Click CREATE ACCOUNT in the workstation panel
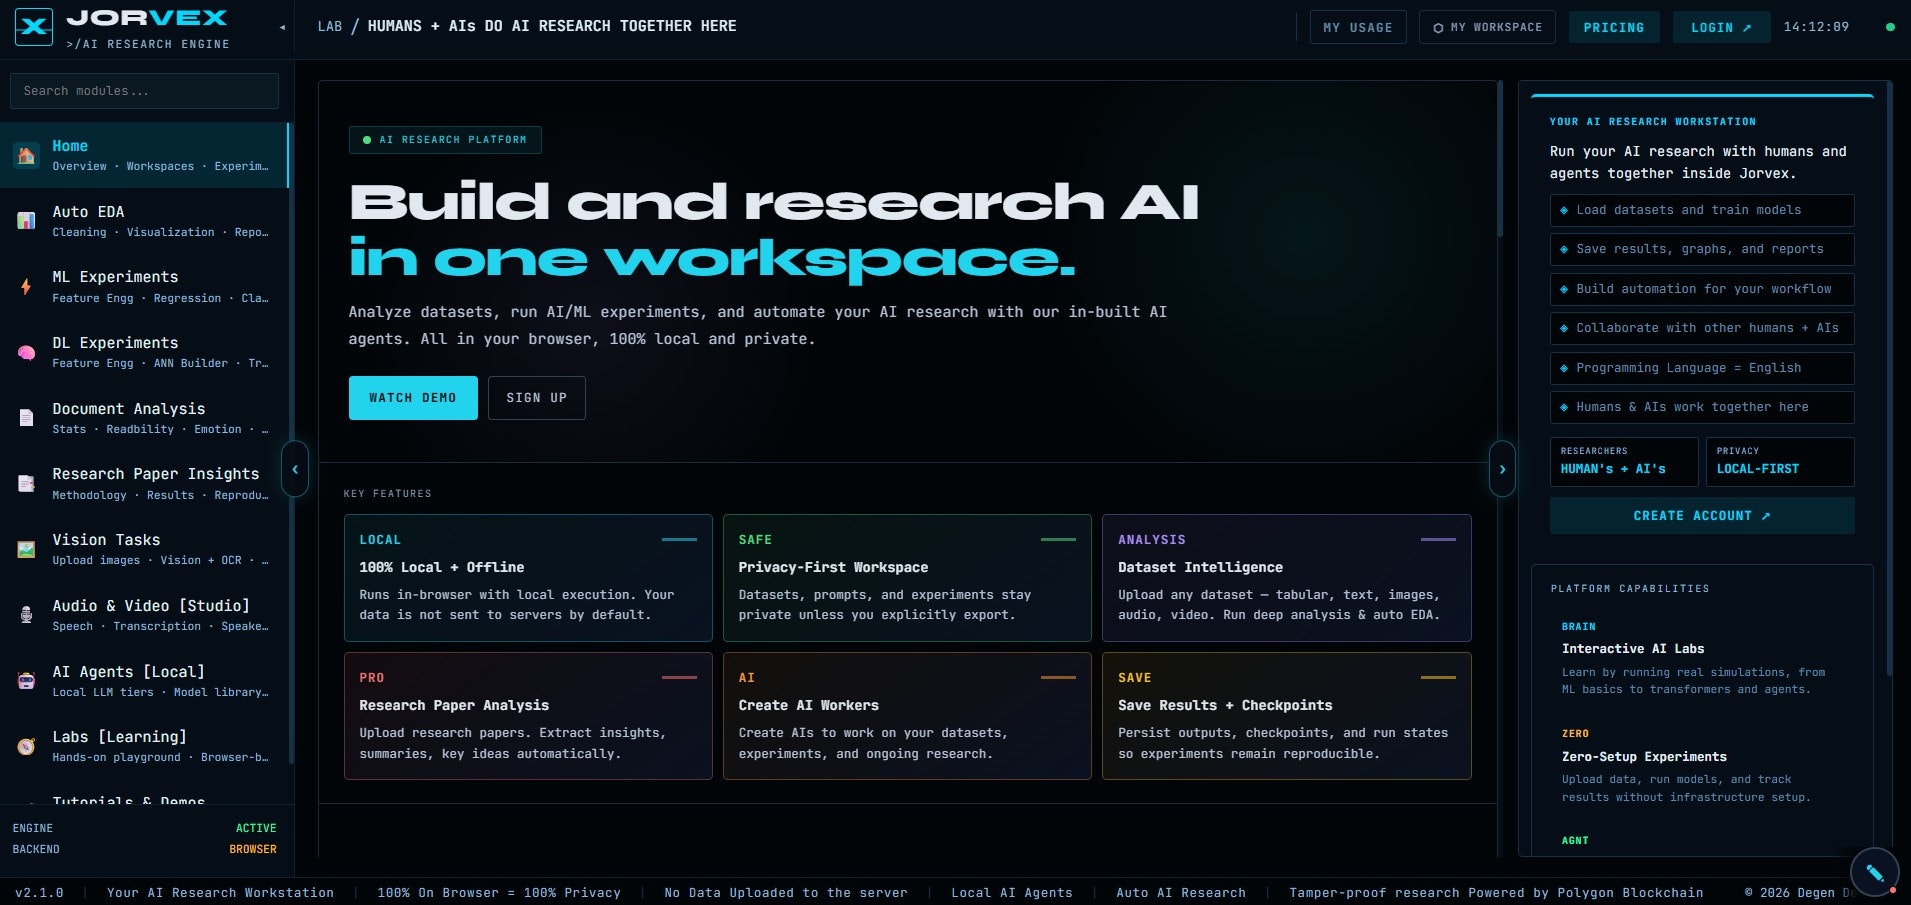The image size is (1911, 905). point(1701,515)
